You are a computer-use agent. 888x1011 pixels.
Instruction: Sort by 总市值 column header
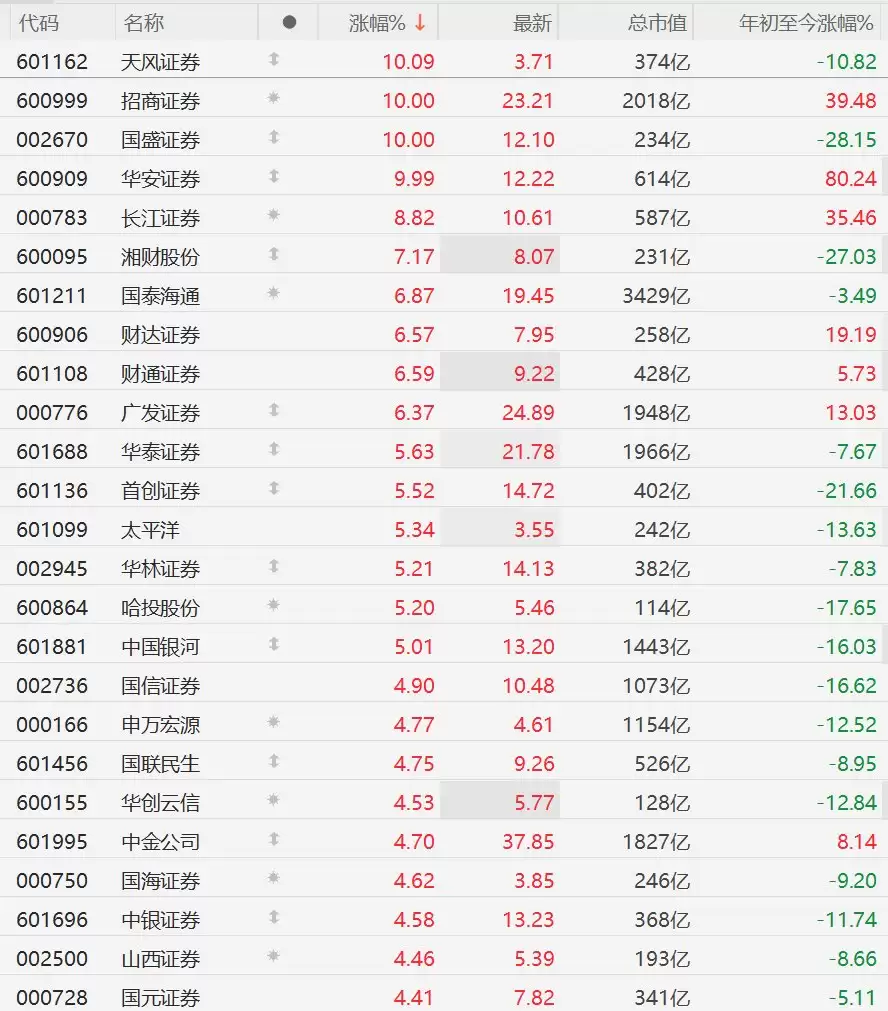pos(657,23)
